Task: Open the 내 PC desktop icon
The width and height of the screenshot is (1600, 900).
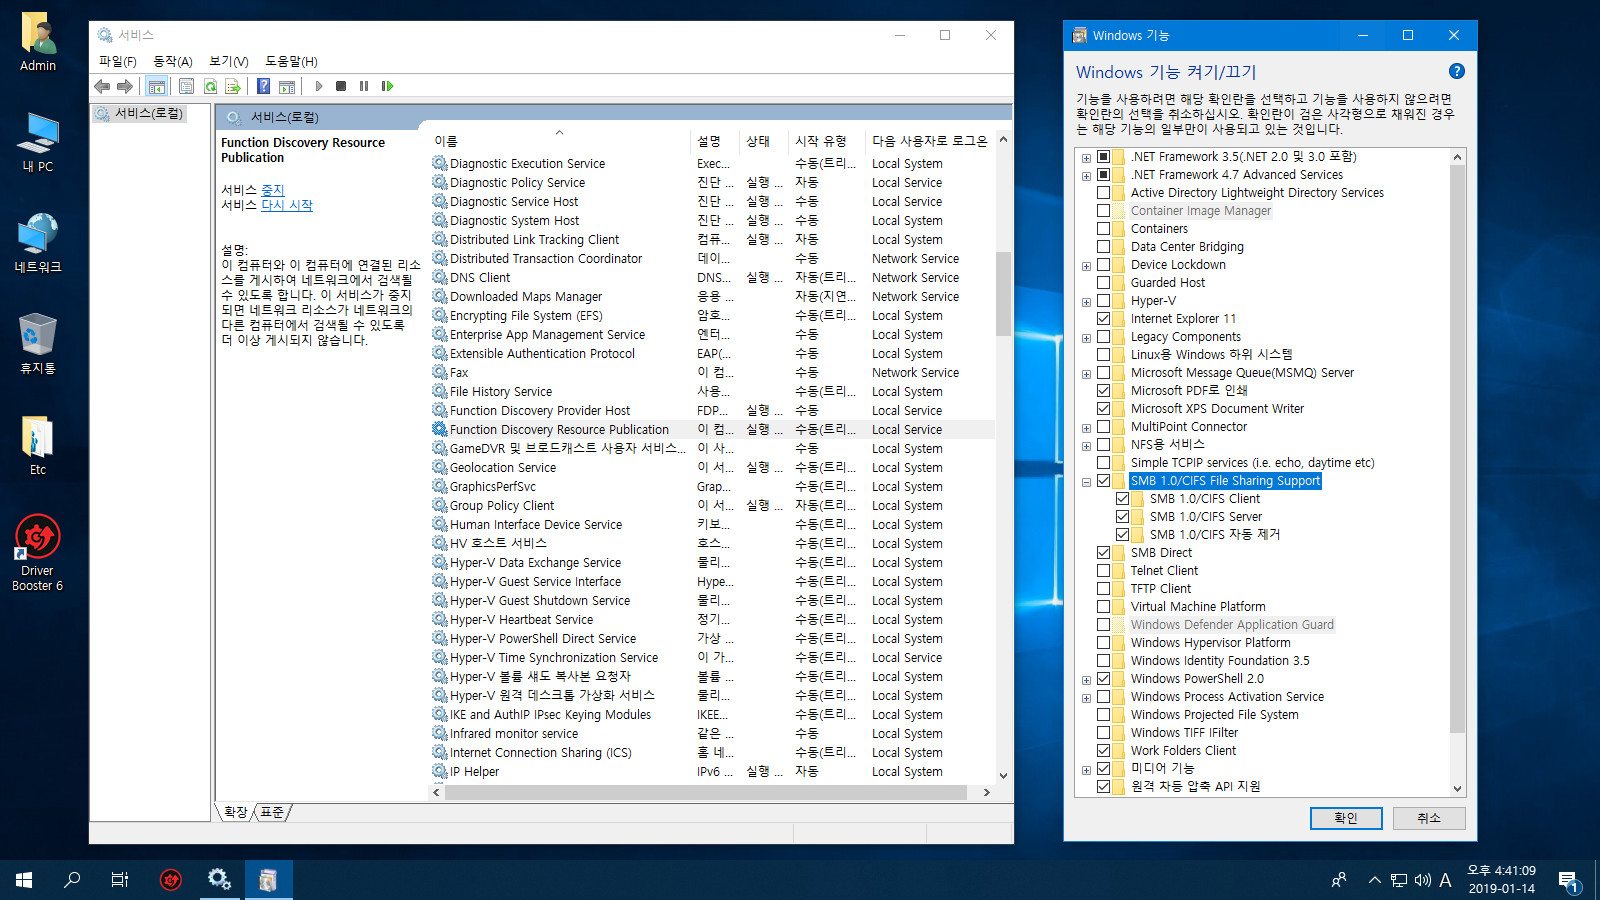Action: 38,142
